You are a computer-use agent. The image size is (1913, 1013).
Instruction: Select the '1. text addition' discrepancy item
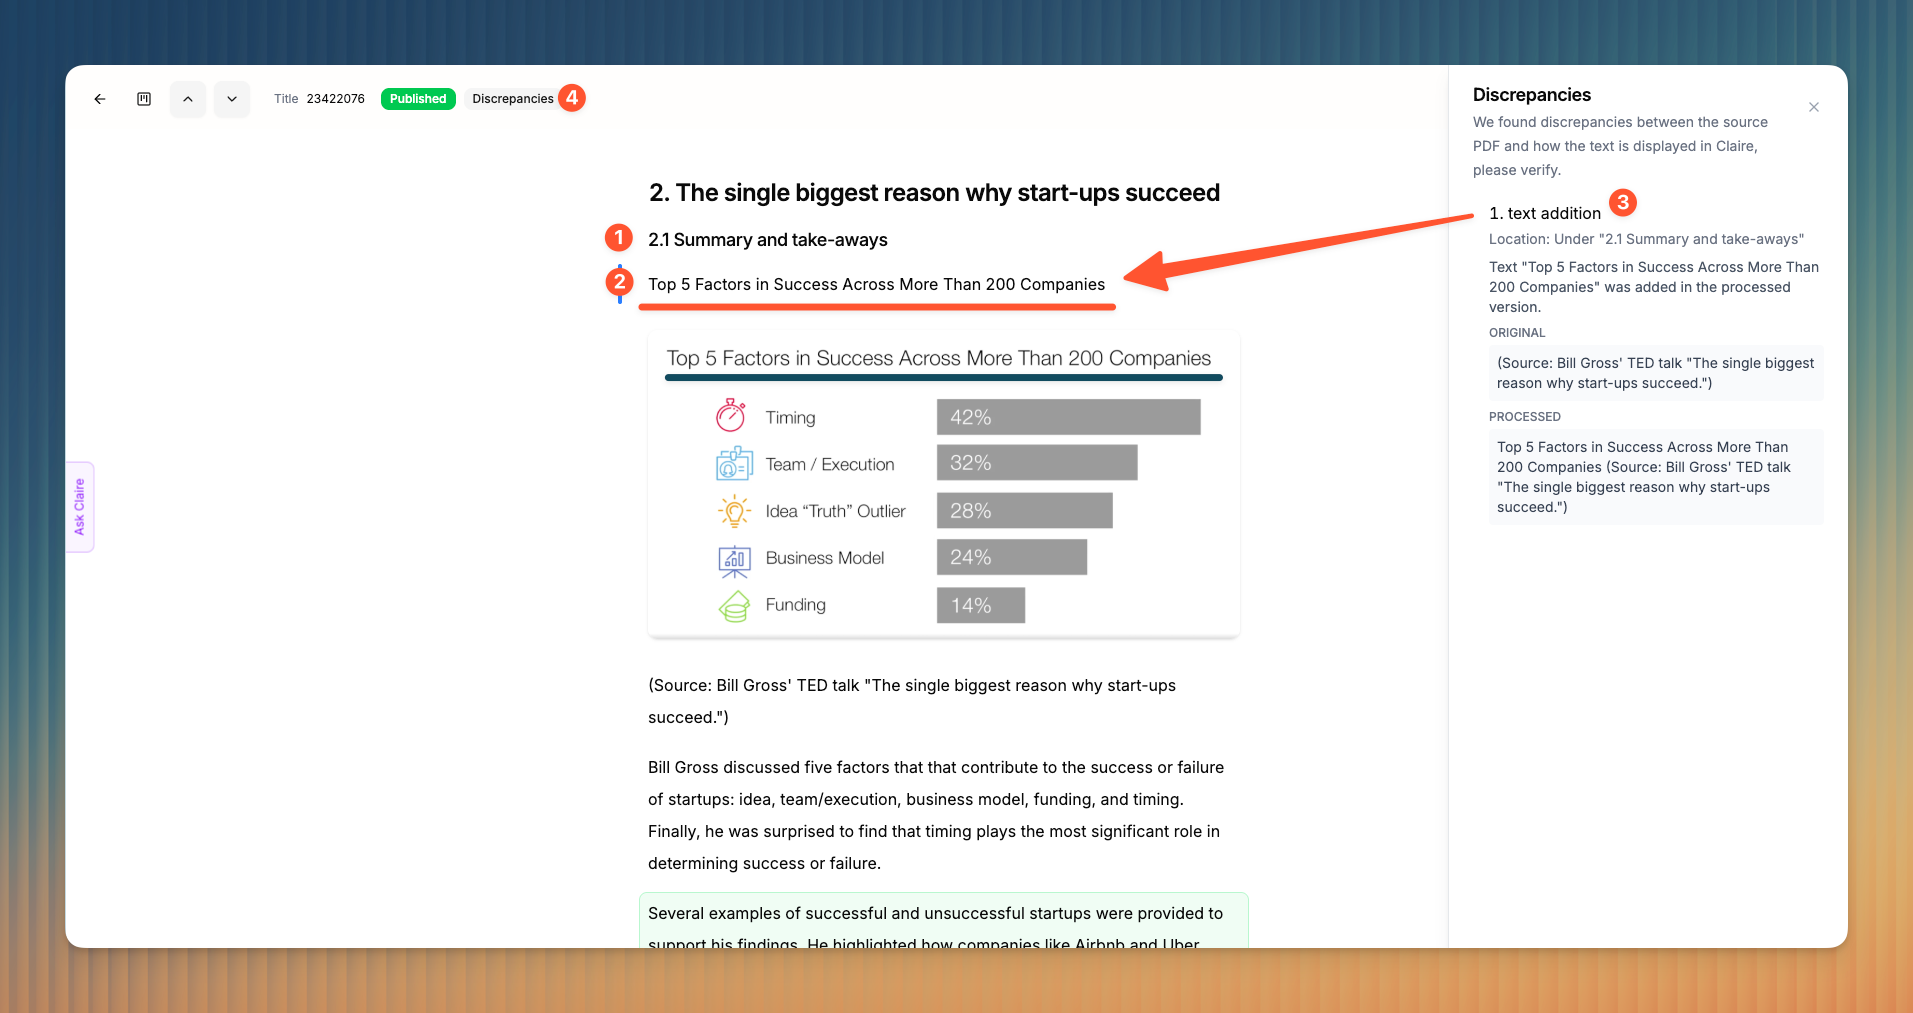pos(1545,213)
